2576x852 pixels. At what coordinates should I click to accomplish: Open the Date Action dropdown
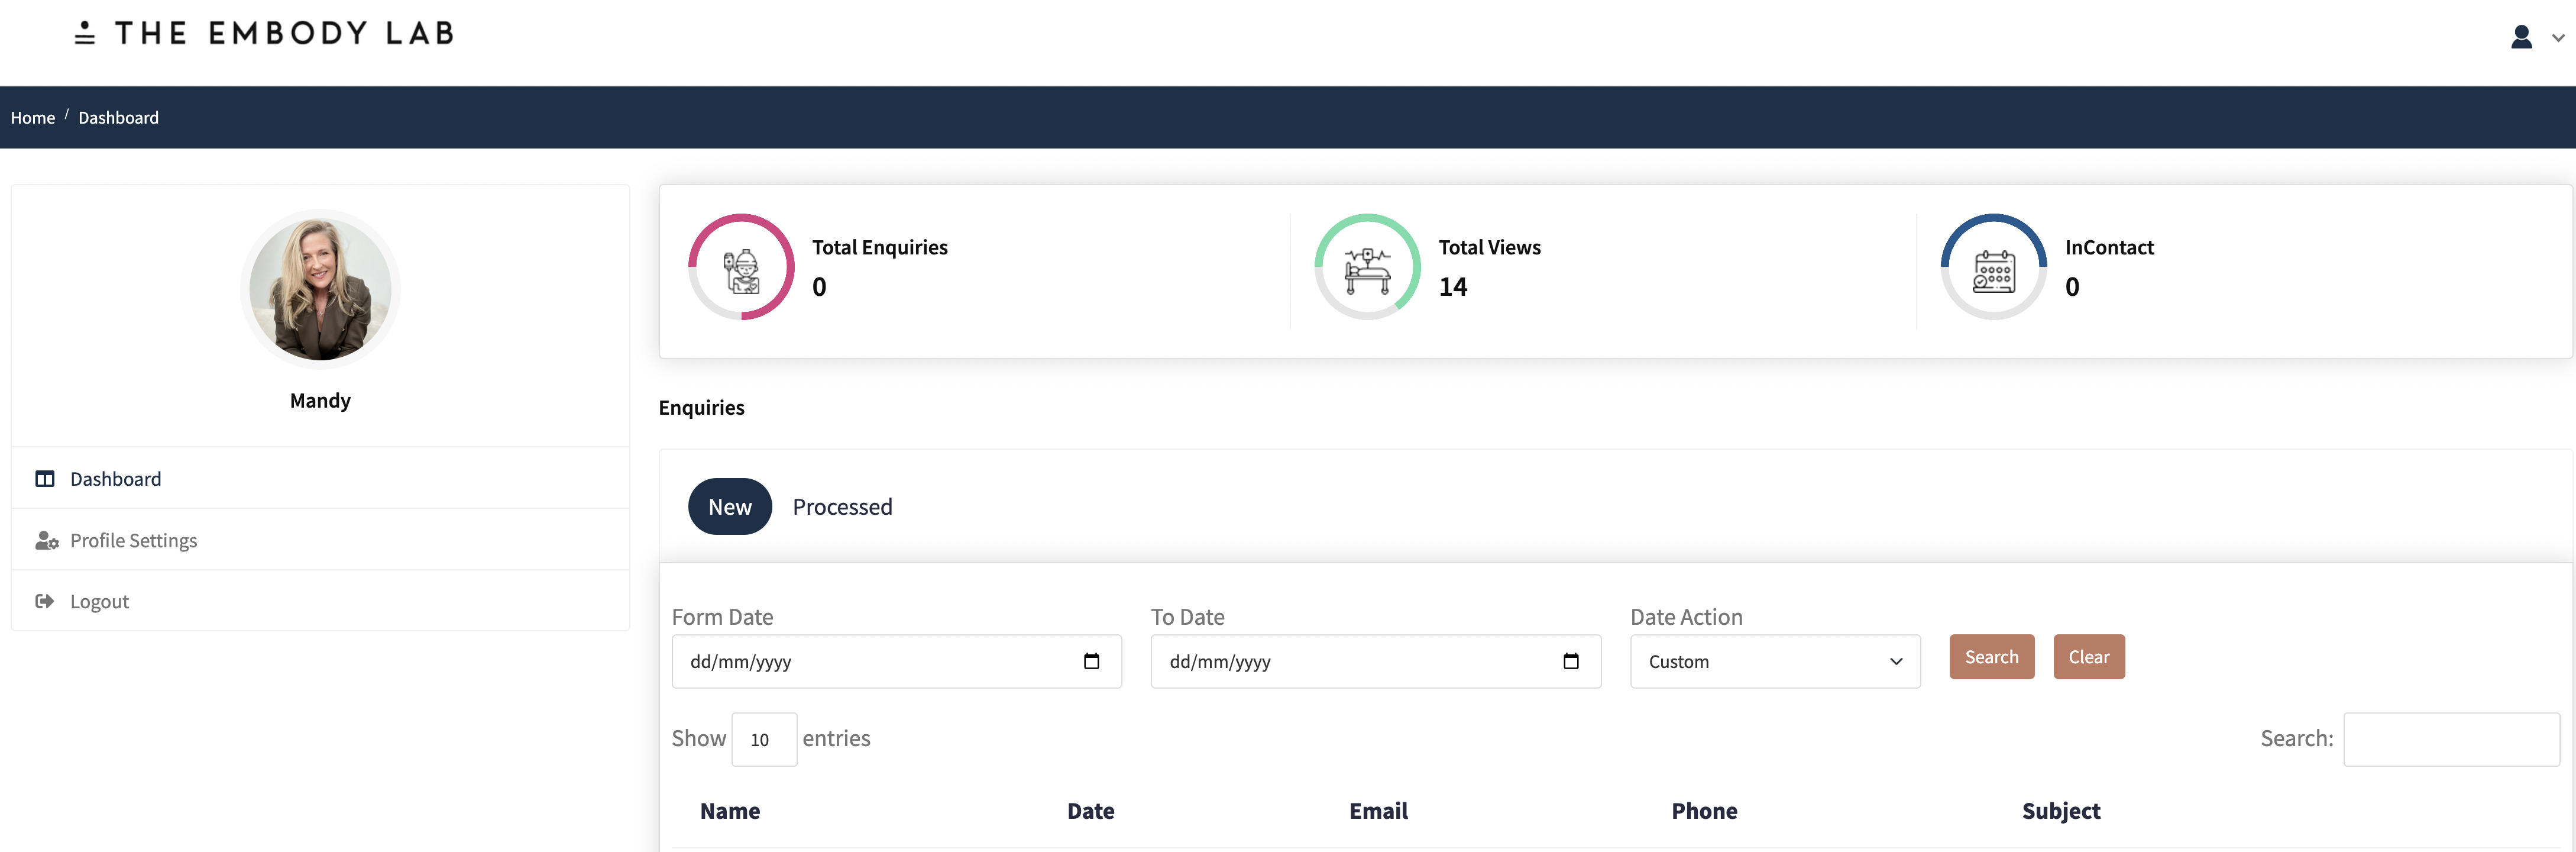[x=1775, y=661]
